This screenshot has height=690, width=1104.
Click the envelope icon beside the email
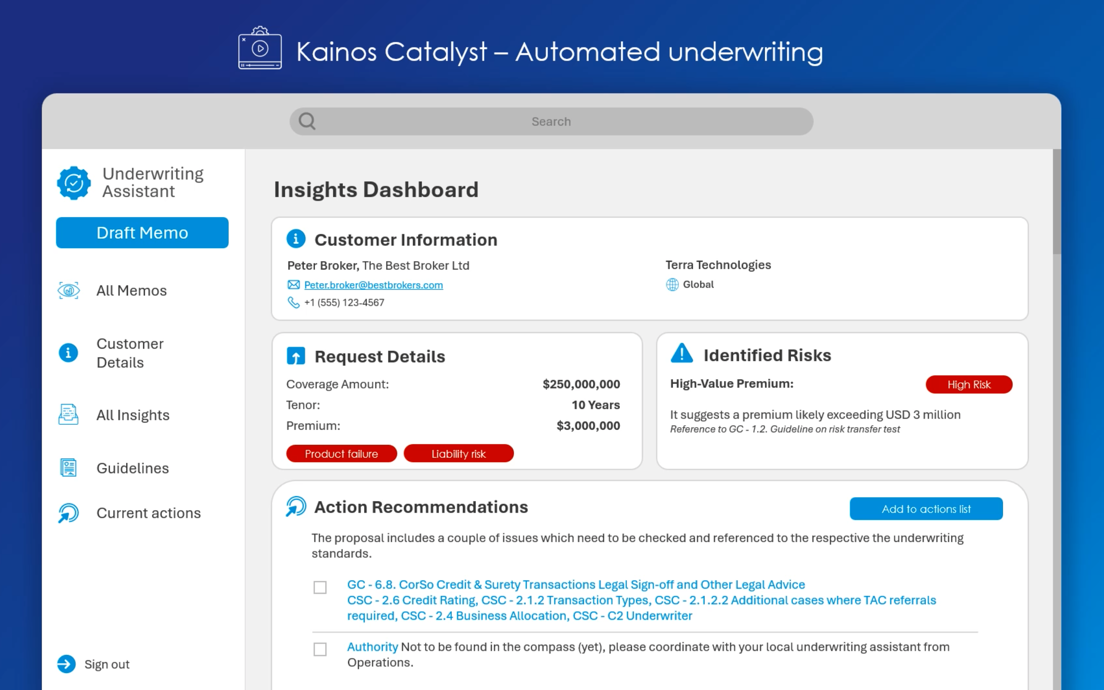294,284
